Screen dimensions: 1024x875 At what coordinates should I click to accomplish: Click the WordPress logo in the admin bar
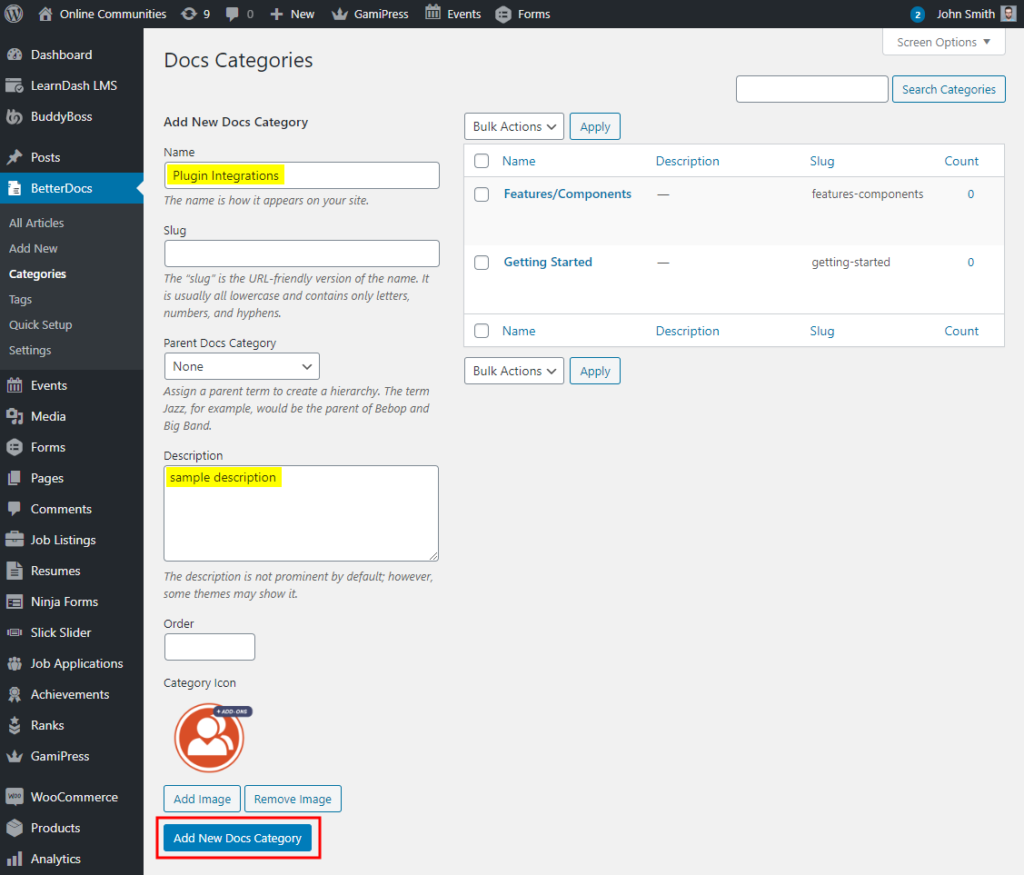click(x=13, y=13)
